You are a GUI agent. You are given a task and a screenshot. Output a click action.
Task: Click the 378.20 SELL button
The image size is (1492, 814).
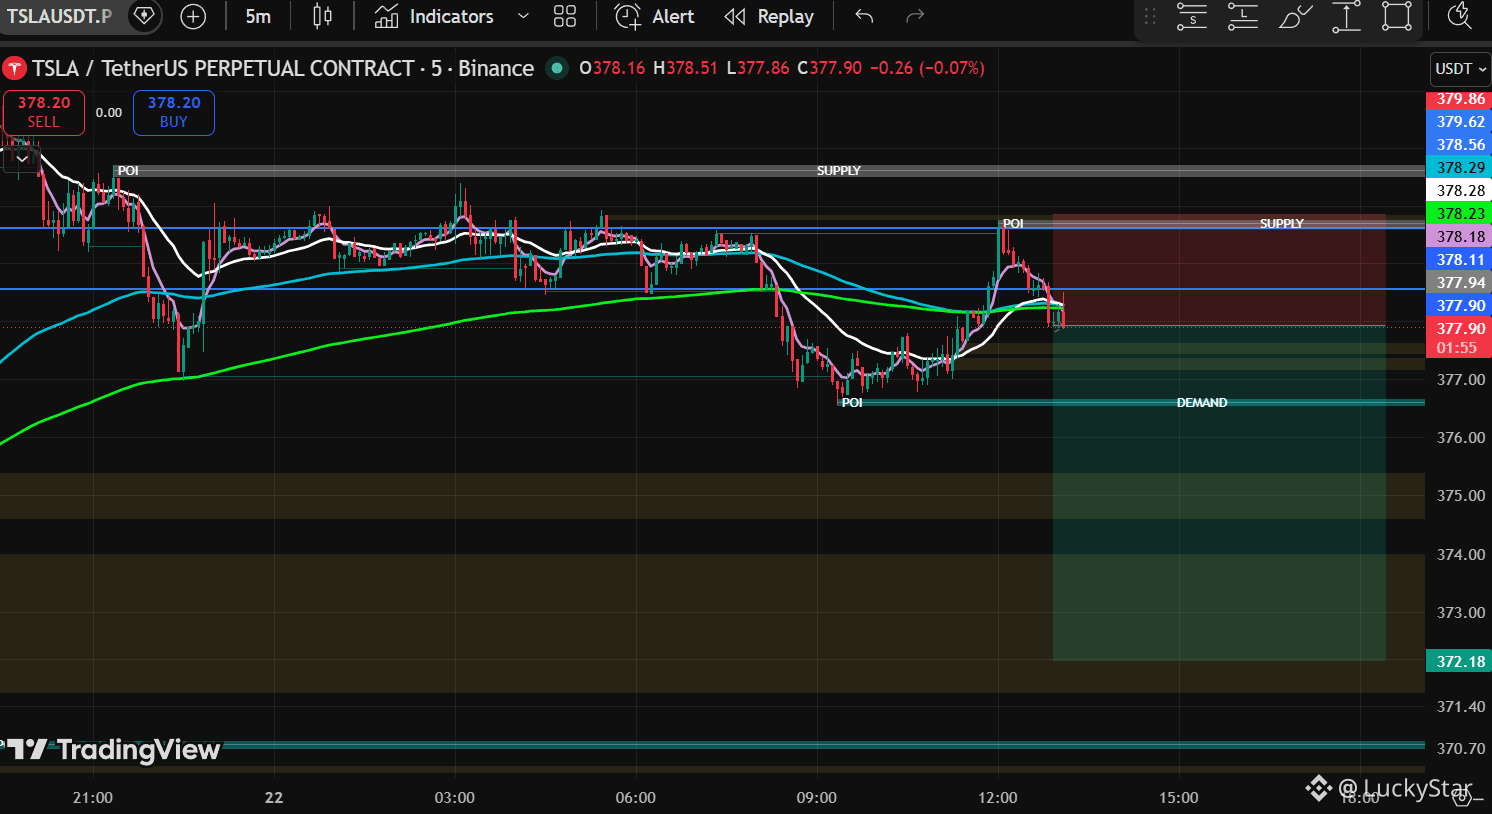point(43,112)
